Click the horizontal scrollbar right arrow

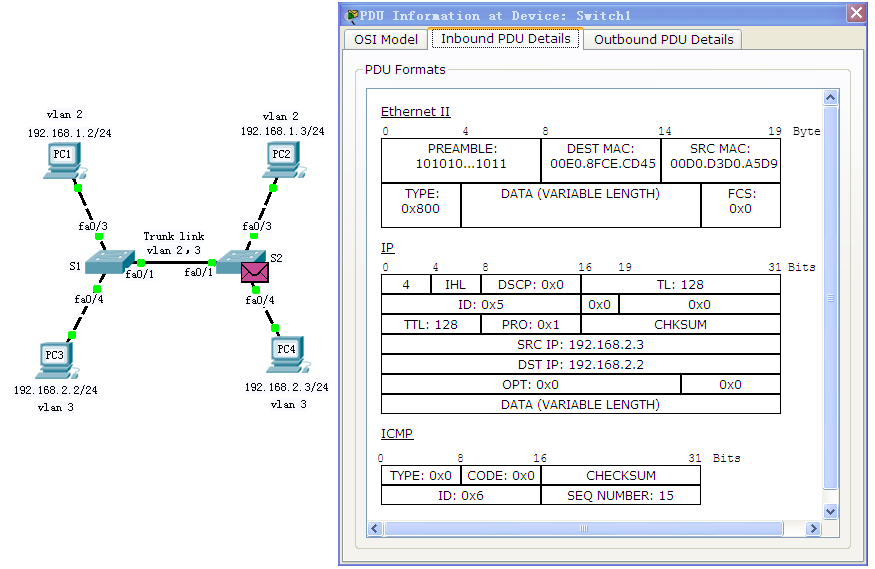point(814,528)
